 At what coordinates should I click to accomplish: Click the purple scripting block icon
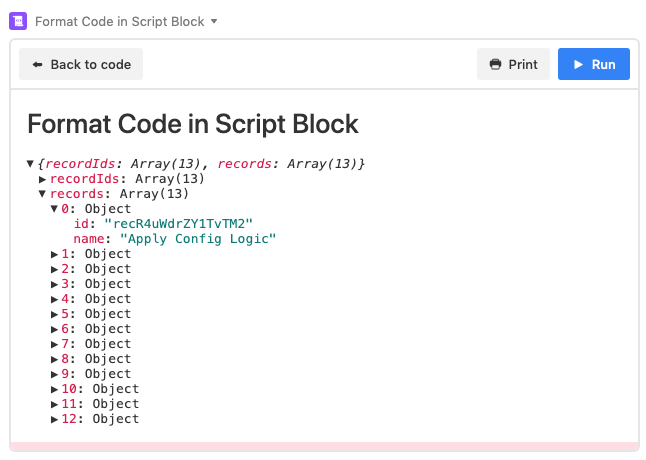coord(18,21)
